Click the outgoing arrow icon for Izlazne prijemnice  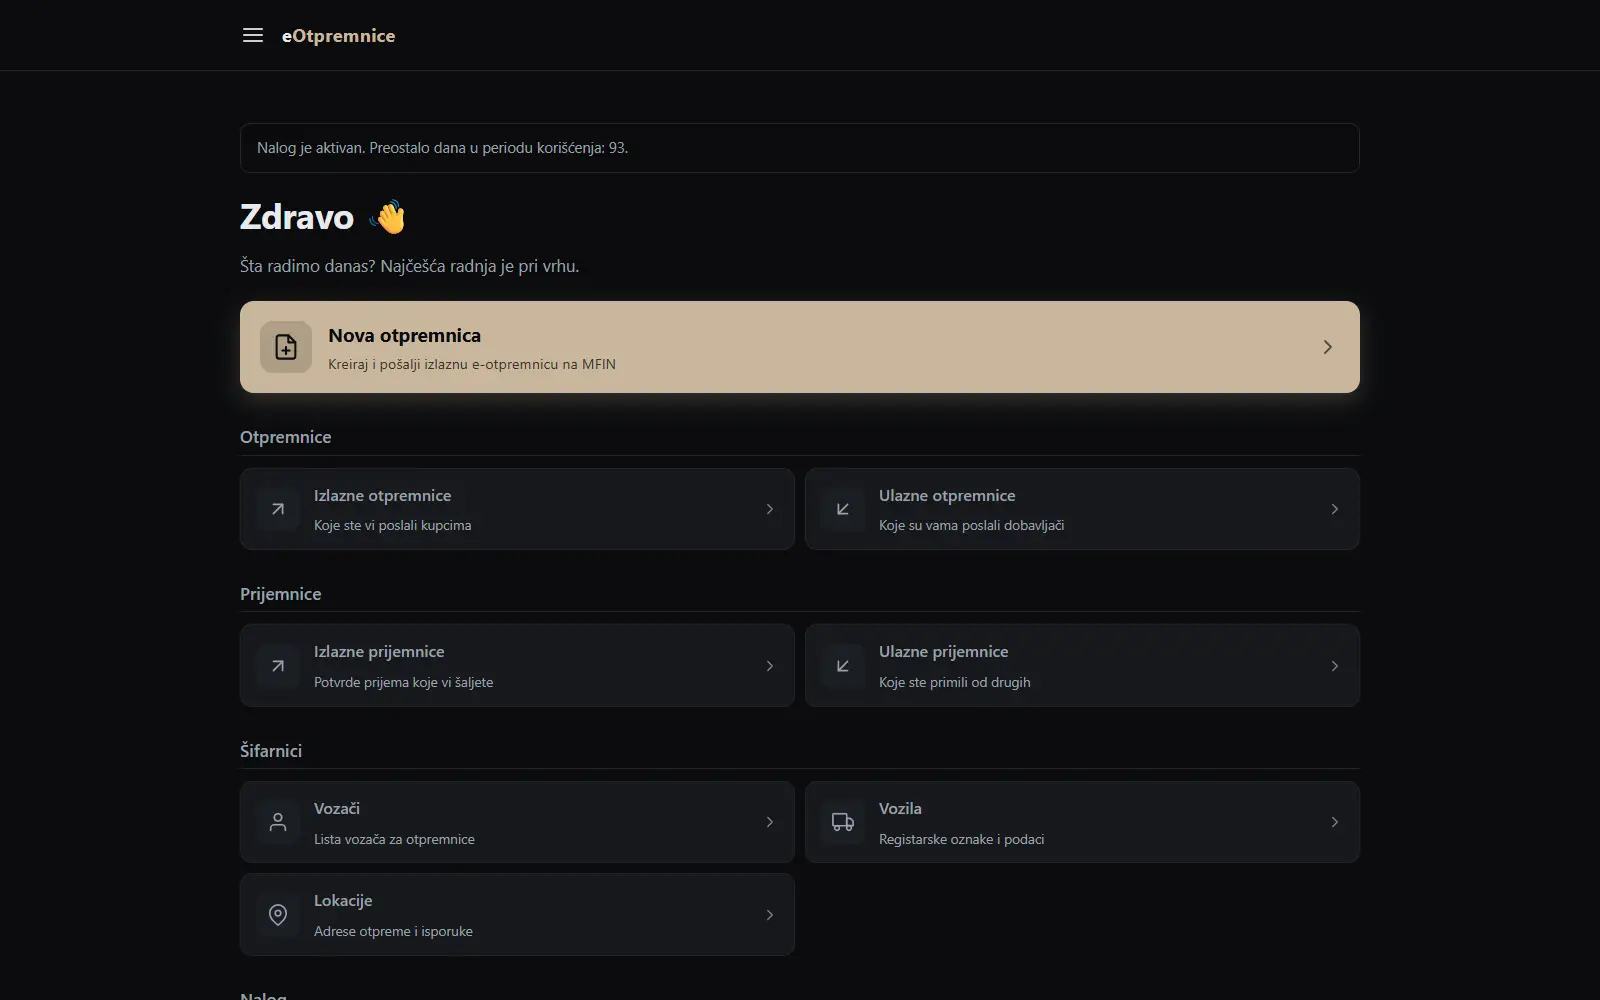(278, 666)
